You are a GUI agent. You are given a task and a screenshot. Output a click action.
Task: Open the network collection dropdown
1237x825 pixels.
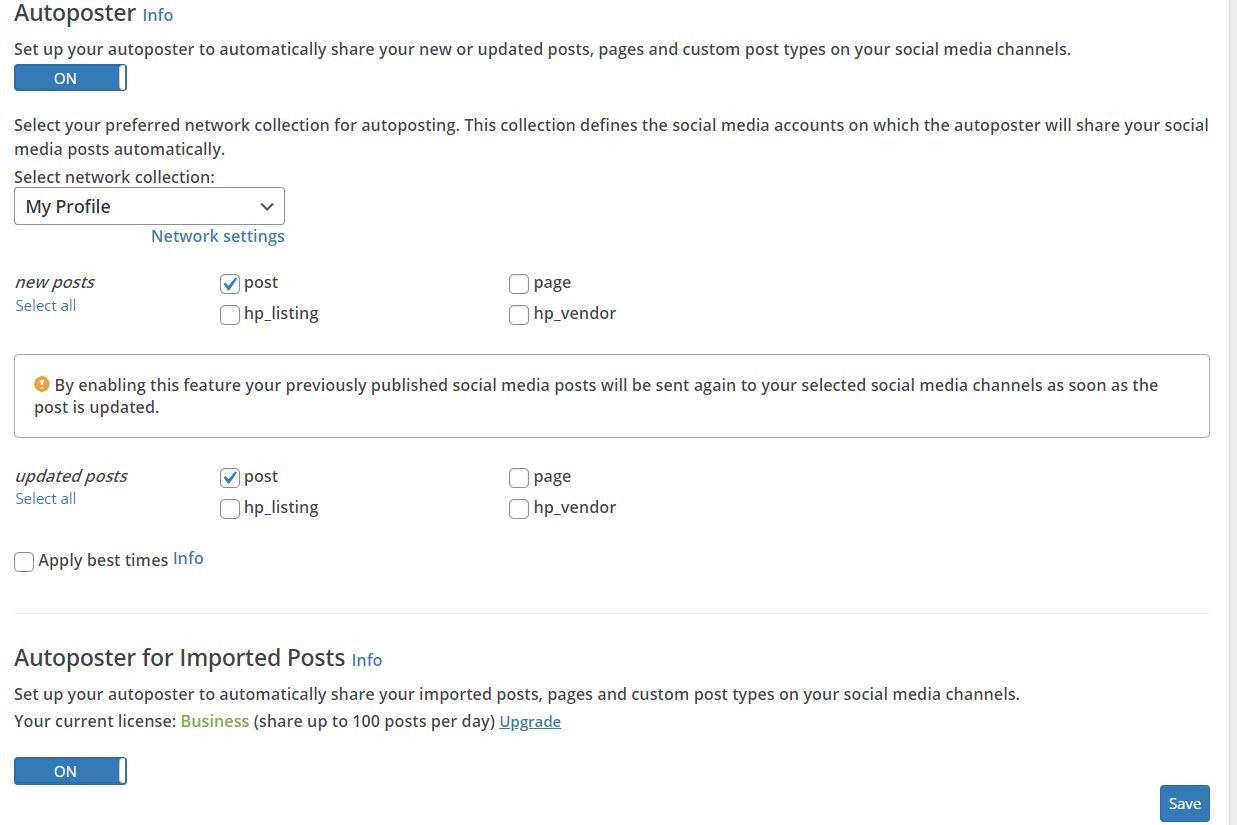pos(149,206)
